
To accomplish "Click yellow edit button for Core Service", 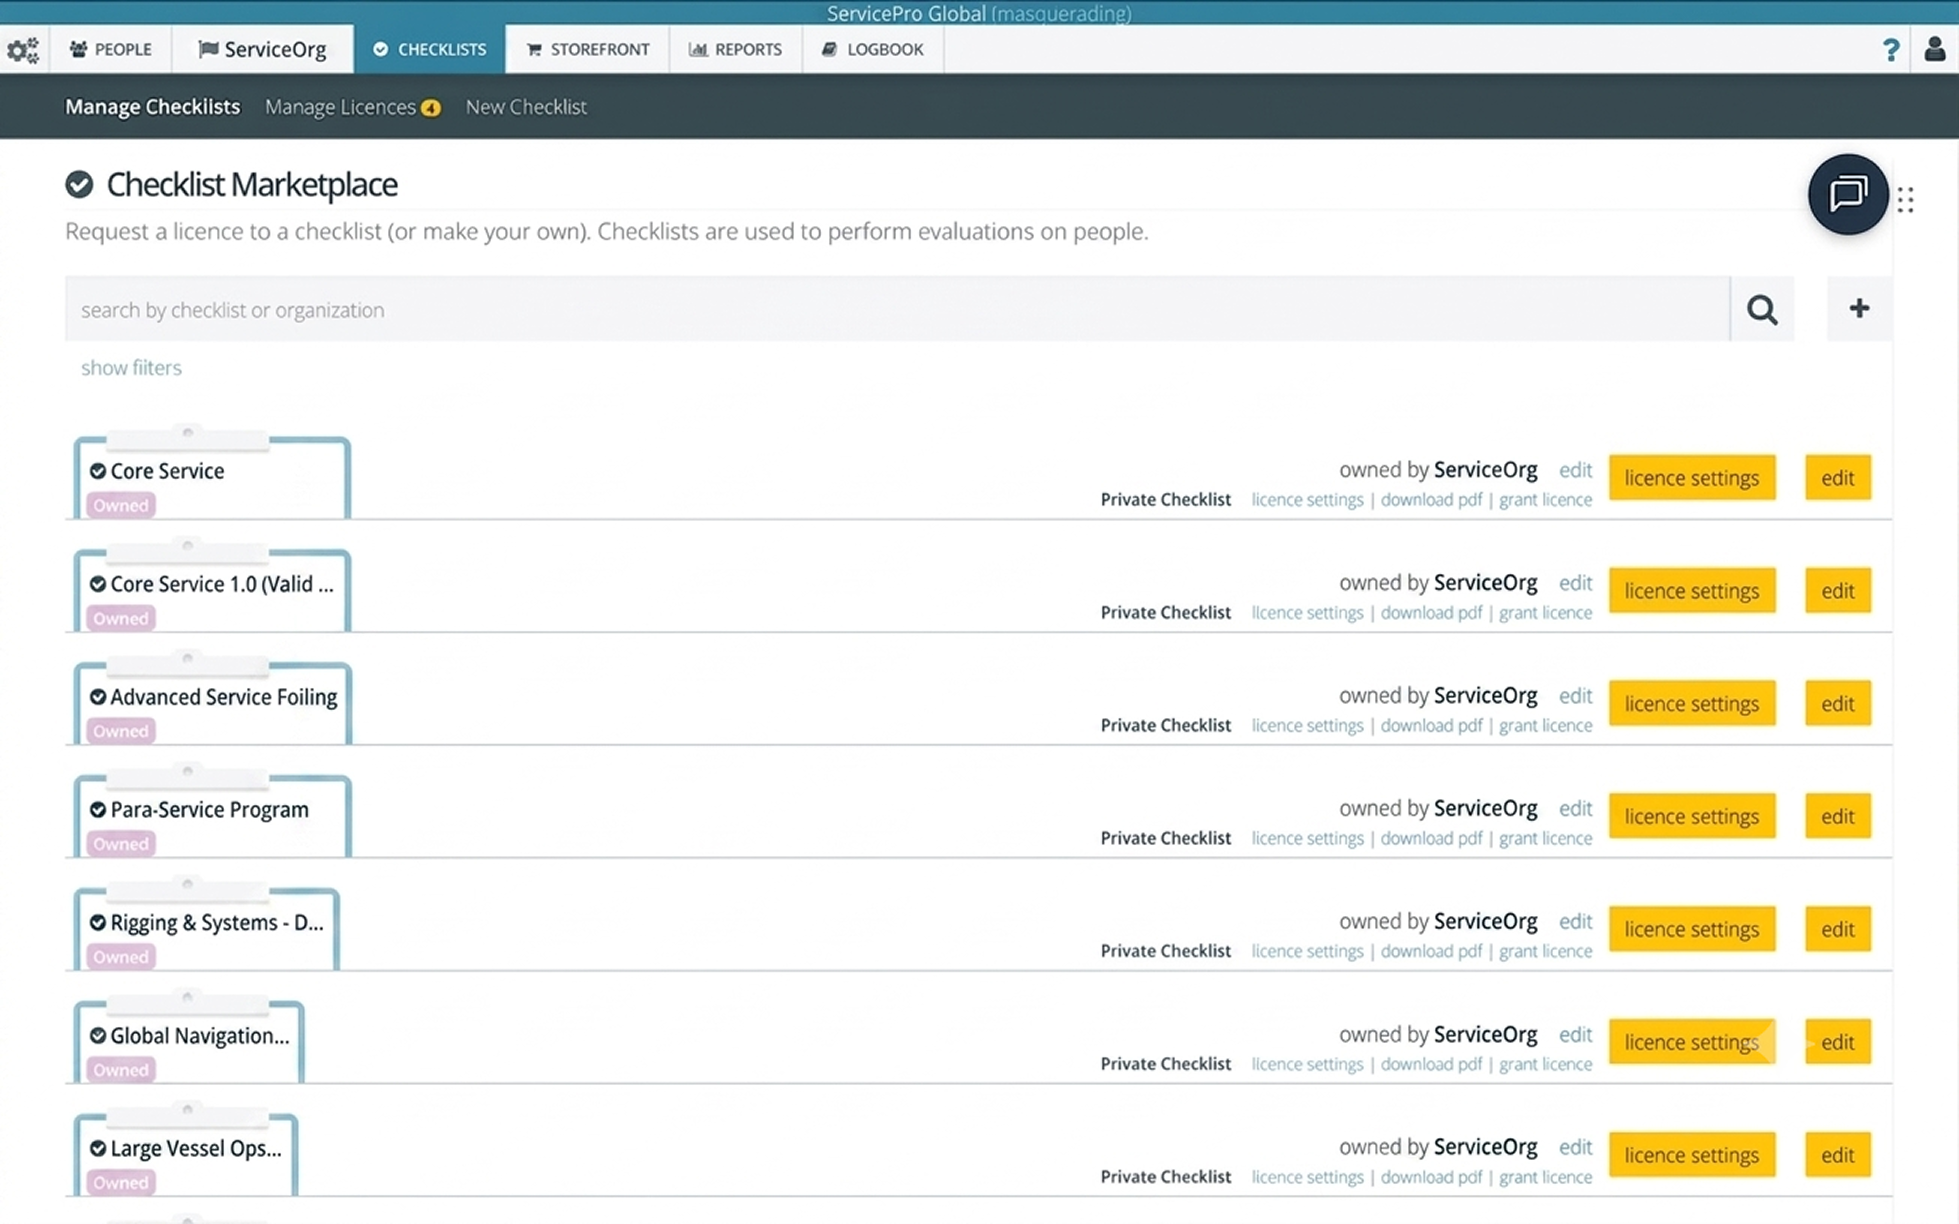I will coord(1838,478).
